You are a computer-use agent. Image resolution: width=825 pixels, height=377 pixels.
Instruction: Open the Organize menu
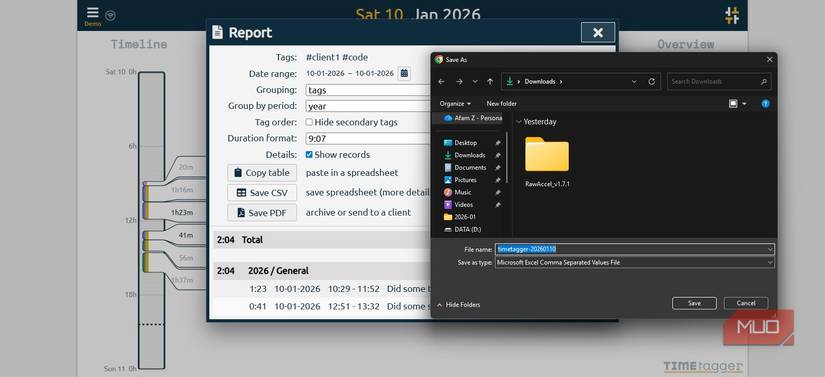click(x=455, y=104)
